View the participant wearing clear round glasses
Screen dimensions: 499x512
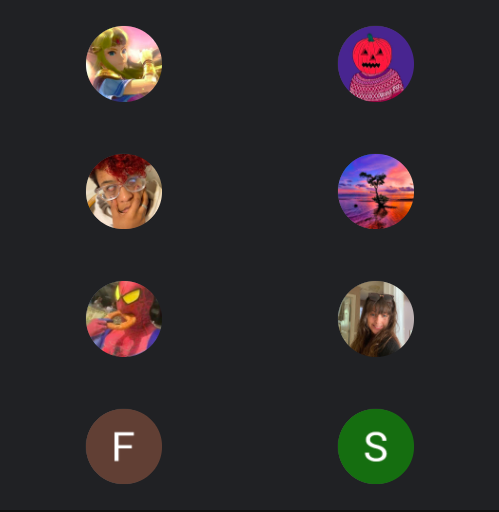124,191
